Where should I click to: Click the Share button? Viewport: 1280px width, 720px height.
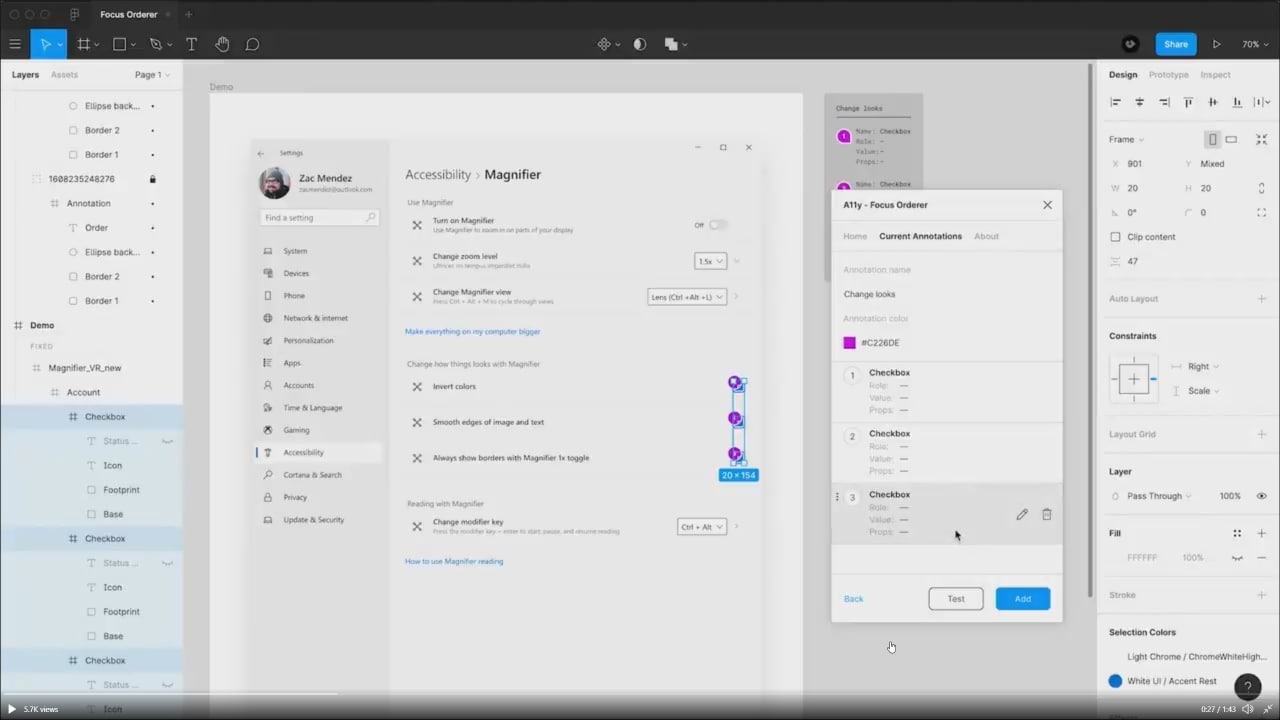(1176, 44)
